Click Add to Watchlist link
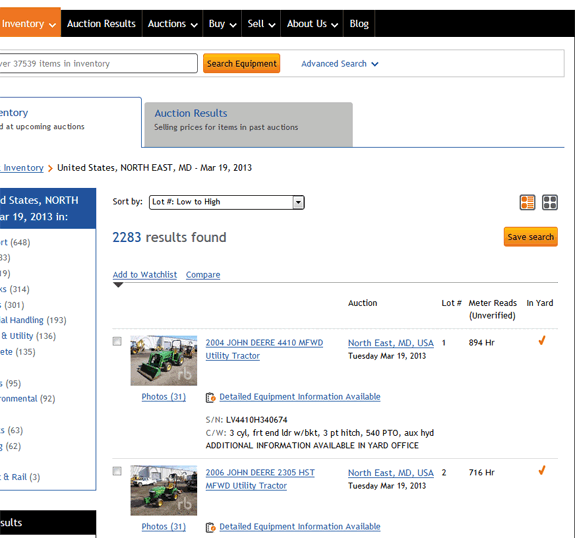The height and width of the screenshot is (538, 575). tap(145, 275)
